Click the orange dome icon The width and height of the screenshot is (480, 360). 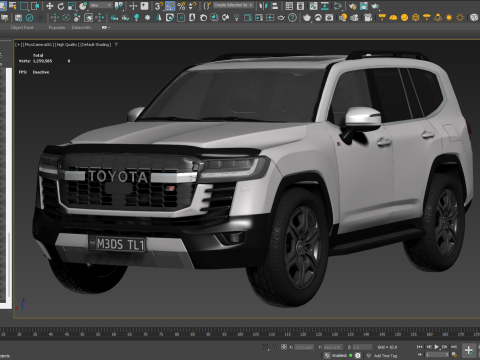click(393, 17)
